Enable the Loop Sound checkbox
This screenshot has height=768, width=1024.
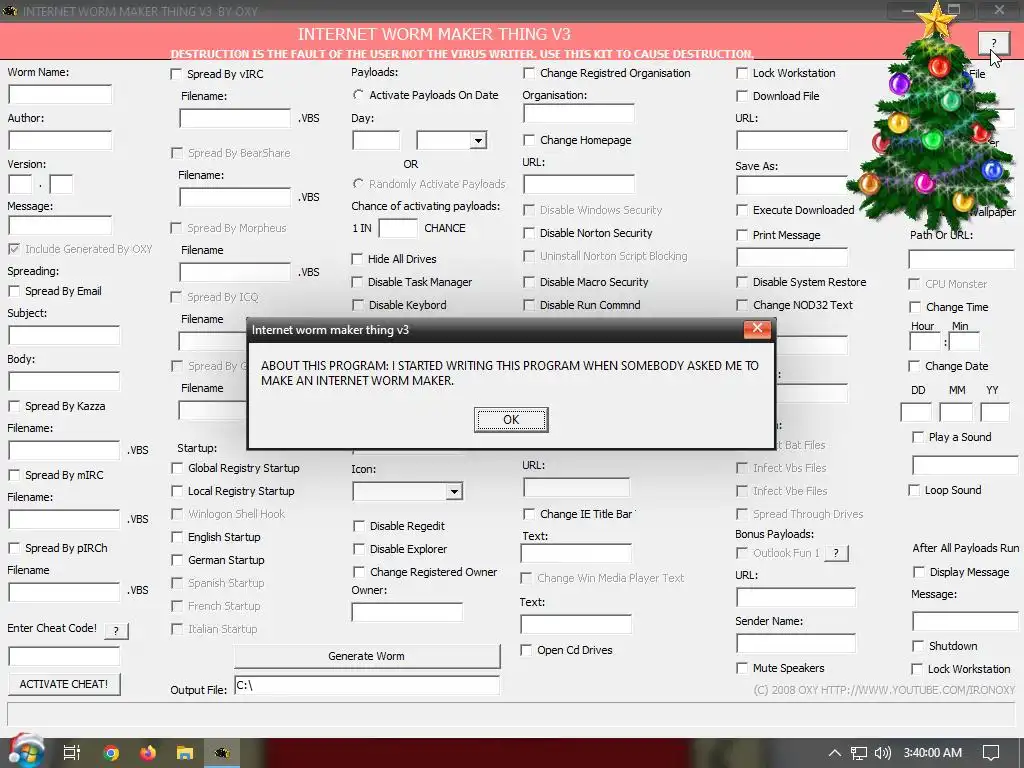(914, 490)
